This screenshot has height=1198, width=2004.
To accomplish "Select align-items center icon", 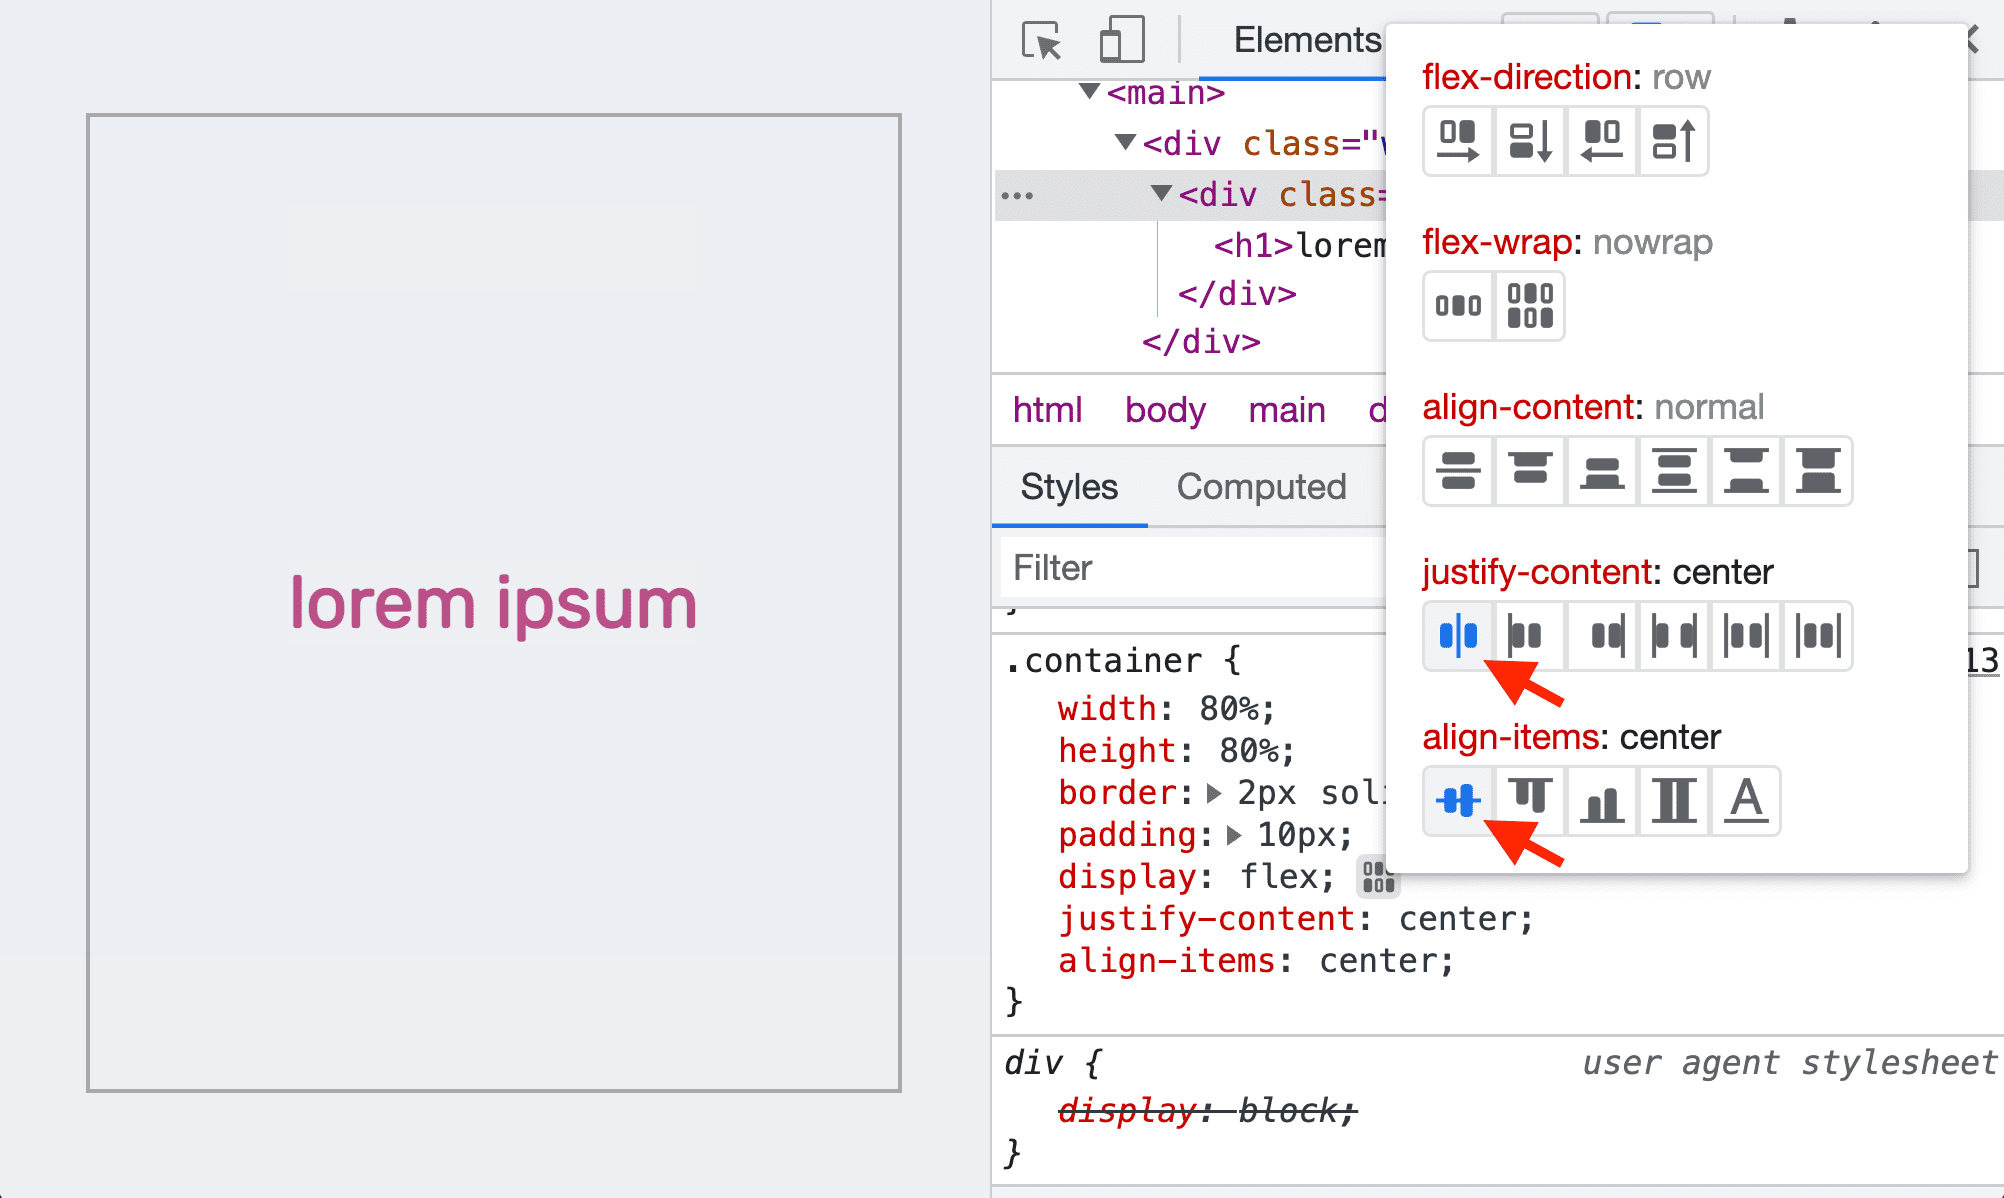I will [x=1458, y=800].
